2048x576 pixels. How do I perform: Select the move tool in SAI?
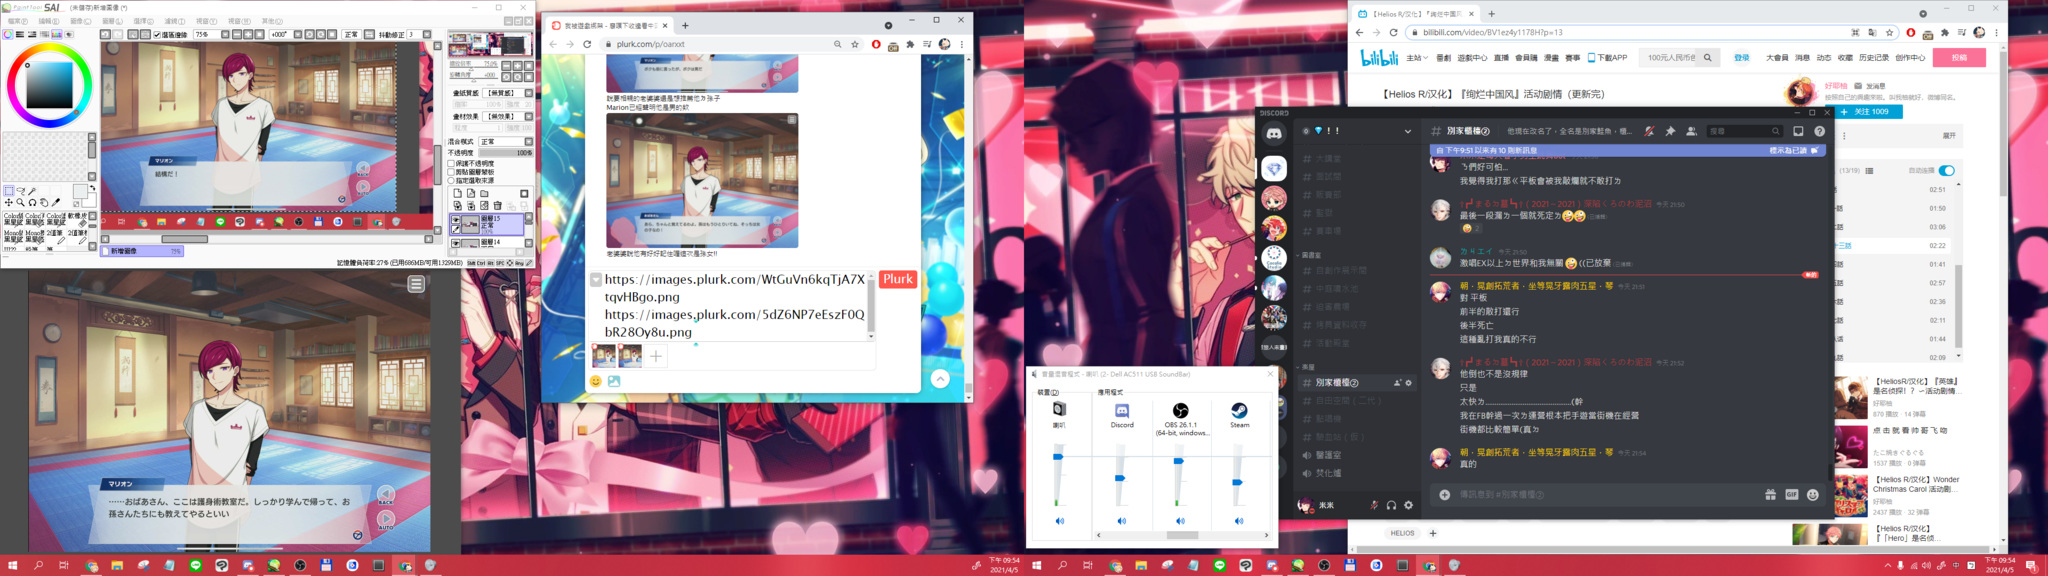point(8,202)
